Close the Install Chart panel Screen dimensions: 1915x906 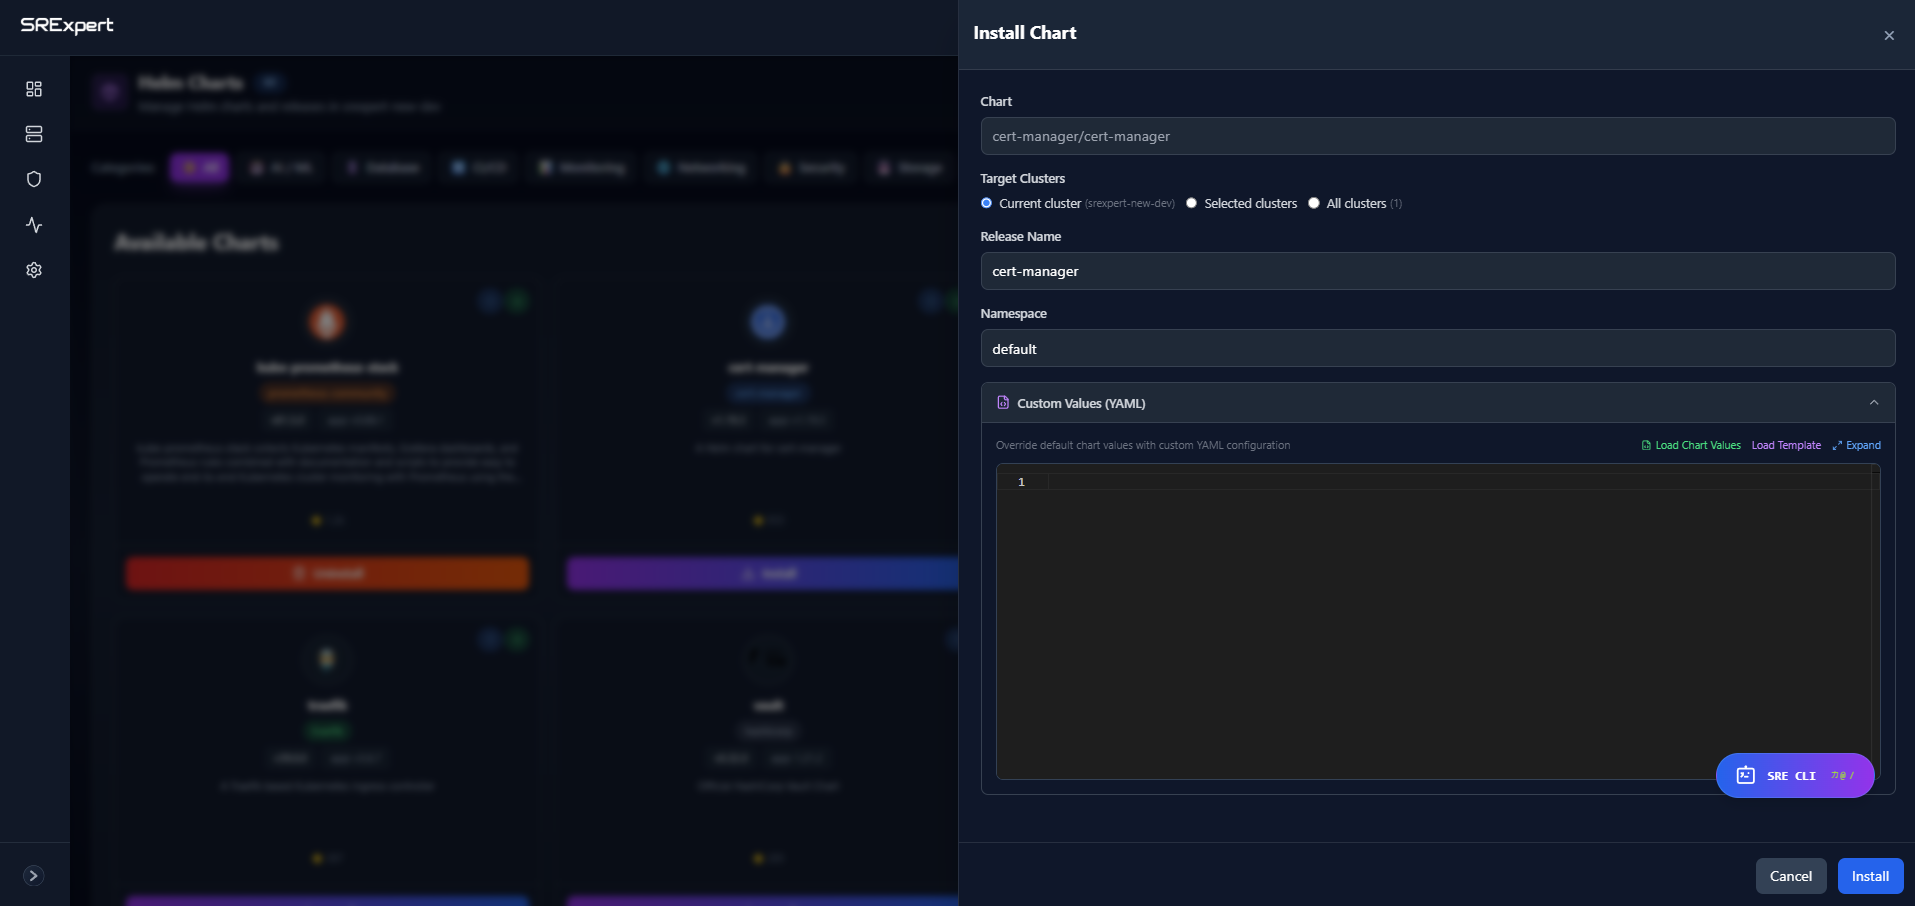click(1888, 36)
